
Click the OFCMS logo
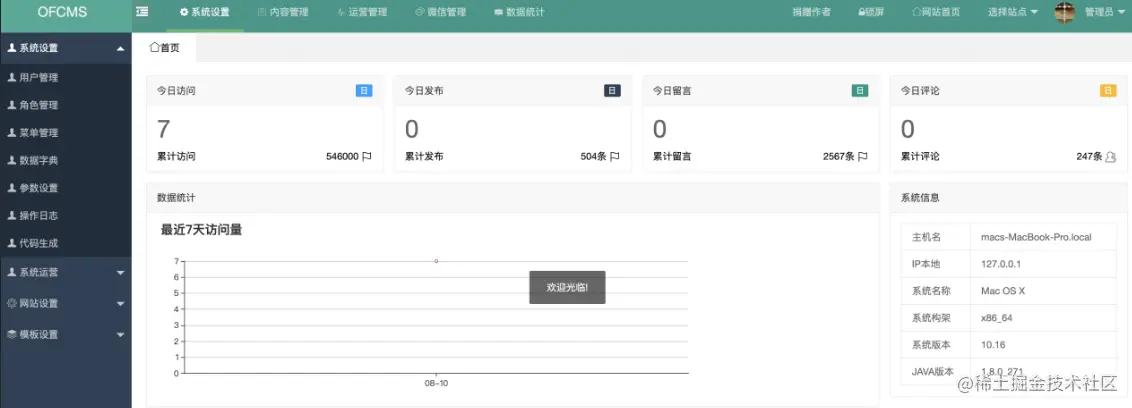pyautogui.click(x=63, y=12)
